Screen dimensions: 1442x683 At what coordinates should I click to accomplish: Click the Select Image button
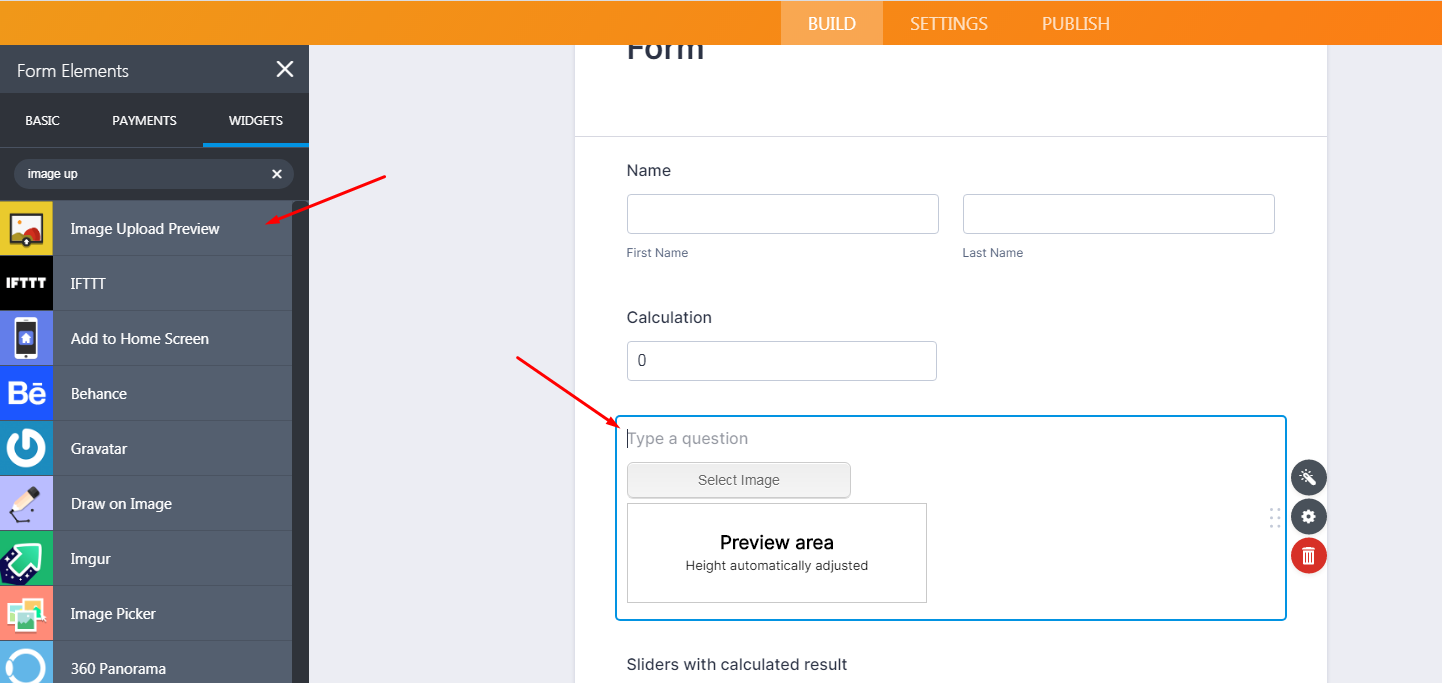click(738, 480)
